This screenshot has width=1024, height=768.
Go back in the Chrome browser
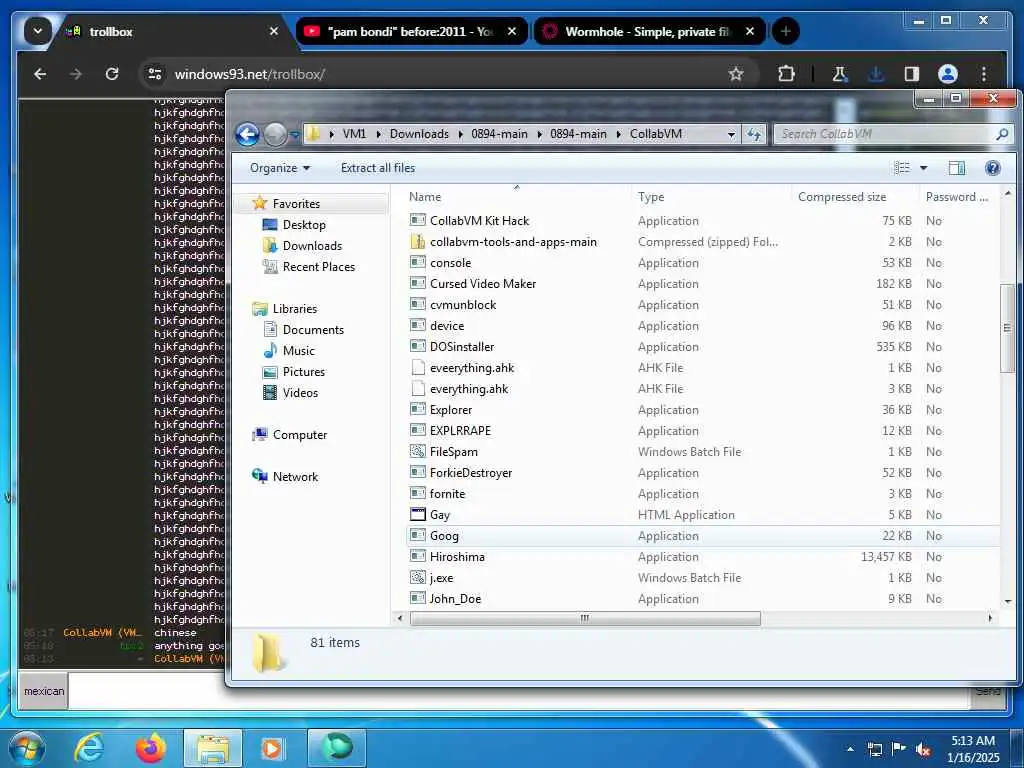click(40, 74)
